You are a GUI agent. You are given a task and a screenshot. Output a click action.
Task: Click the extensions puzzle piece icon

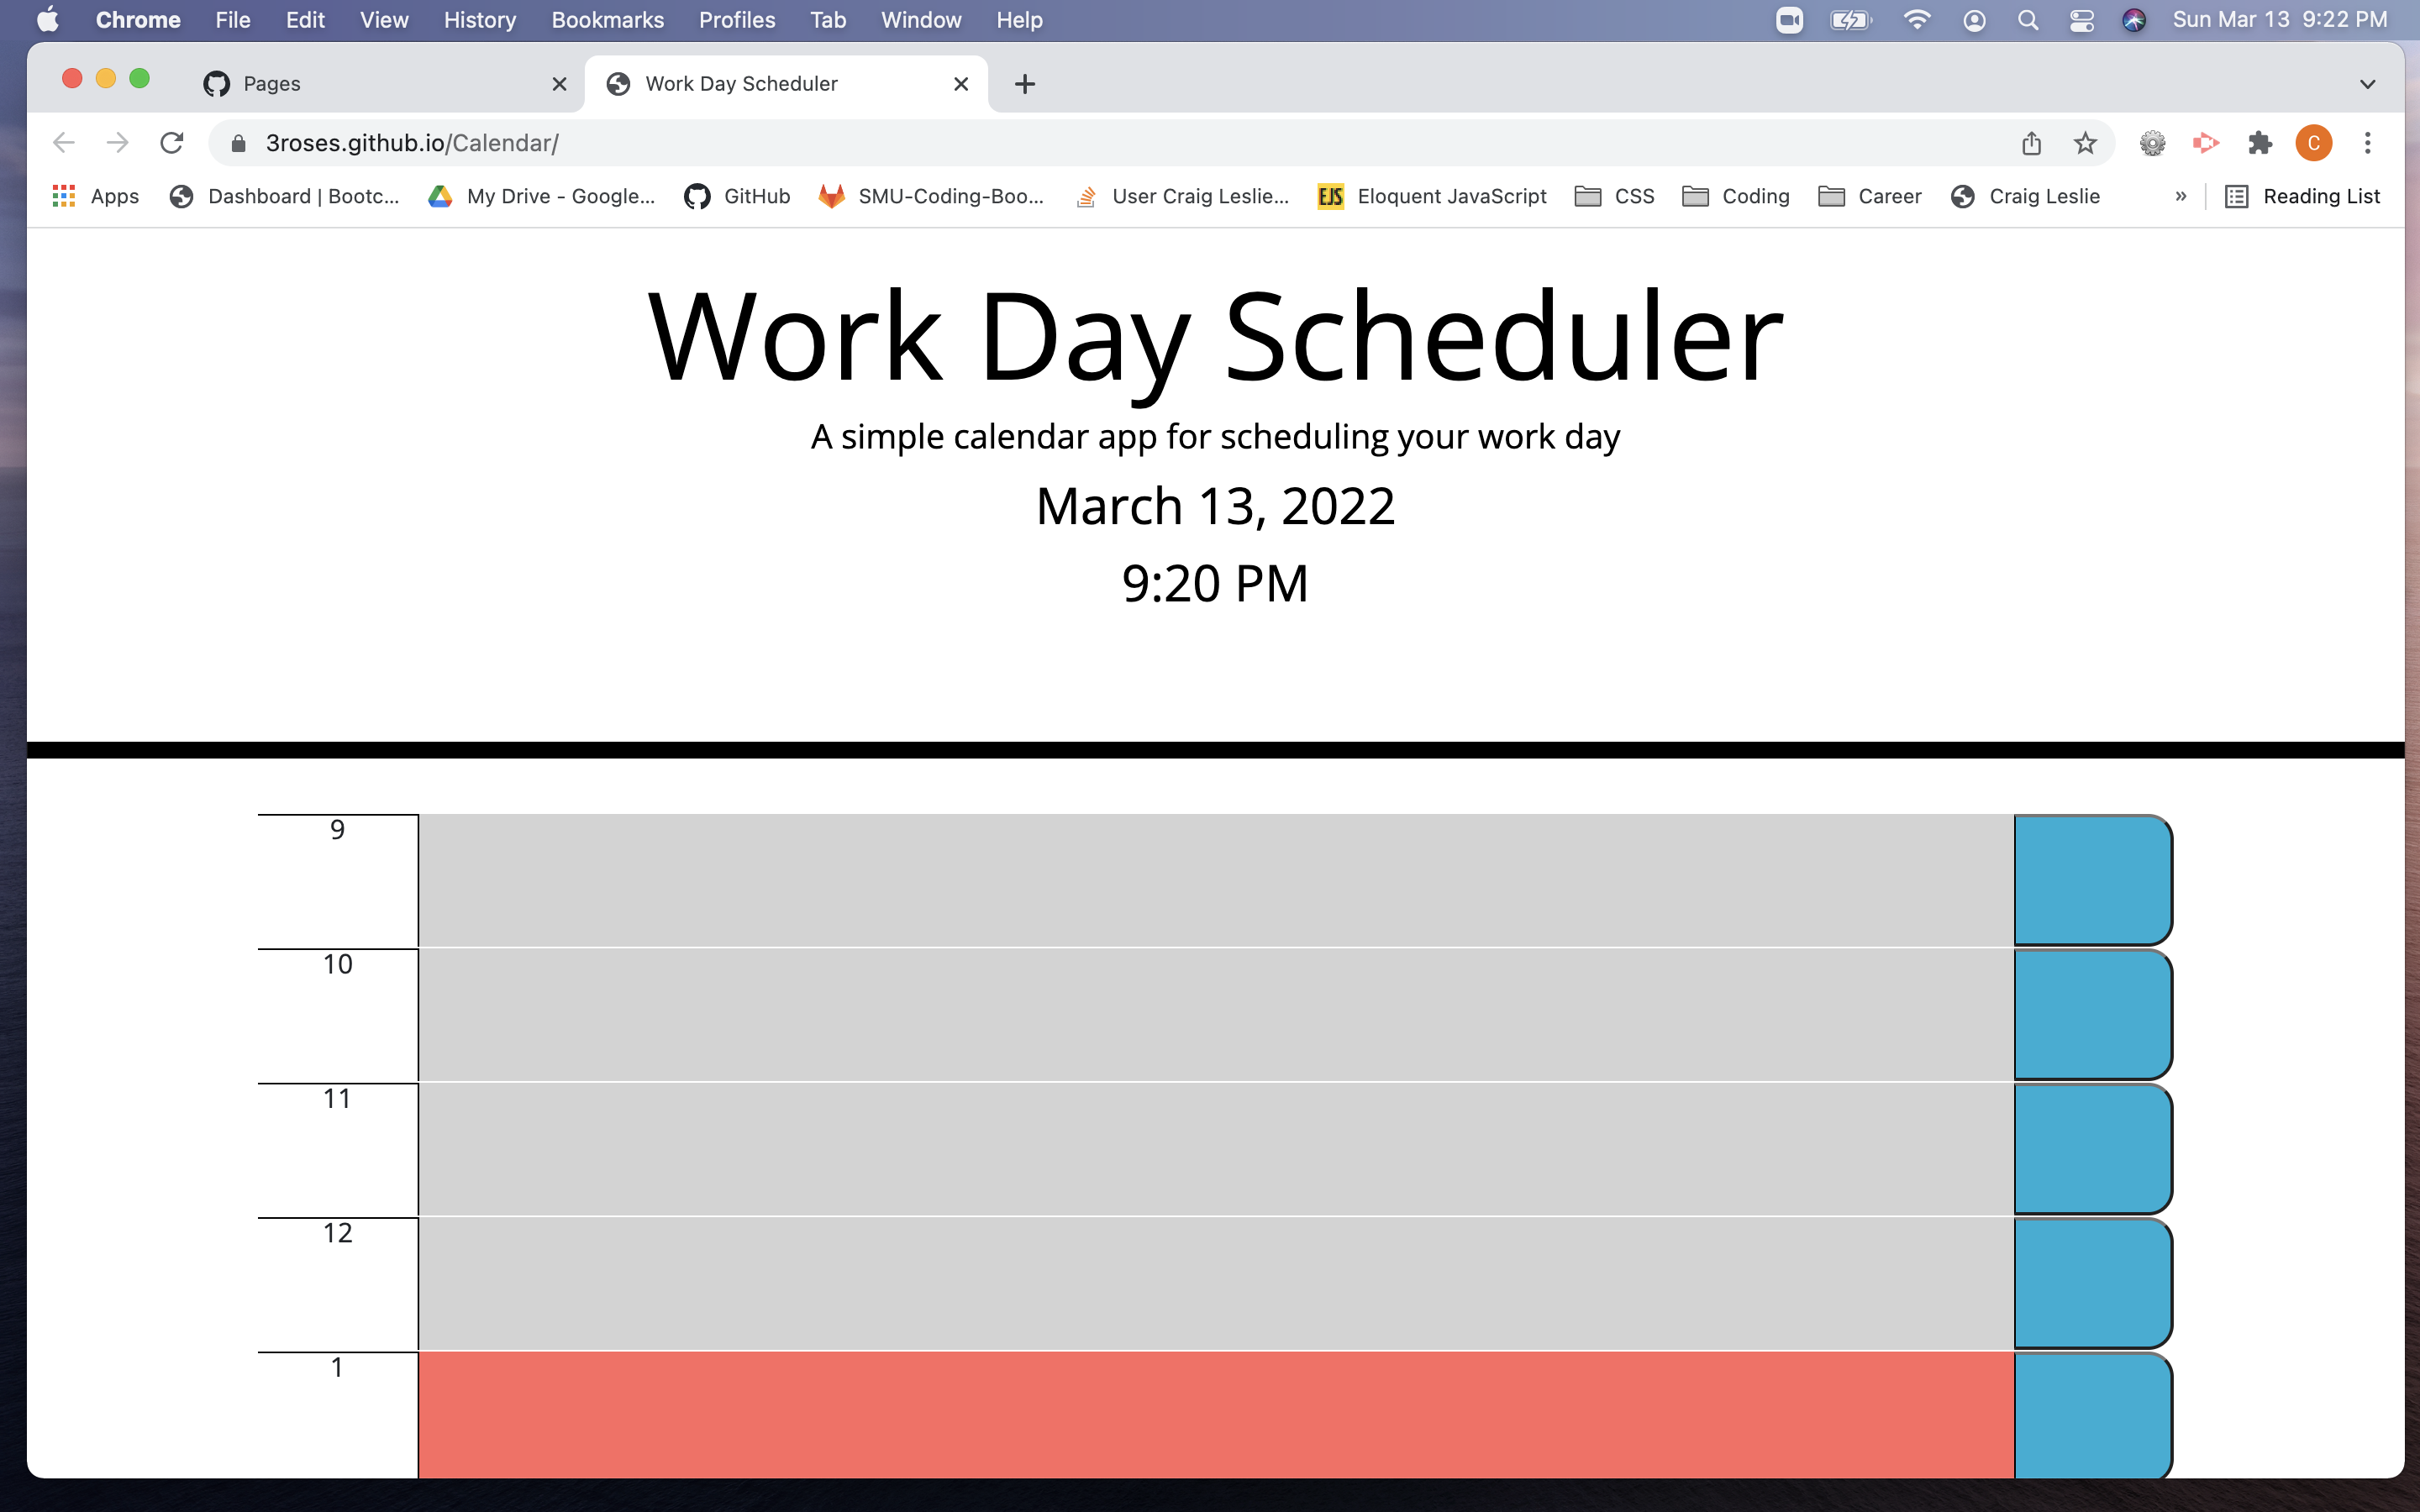coord(2260,144)
